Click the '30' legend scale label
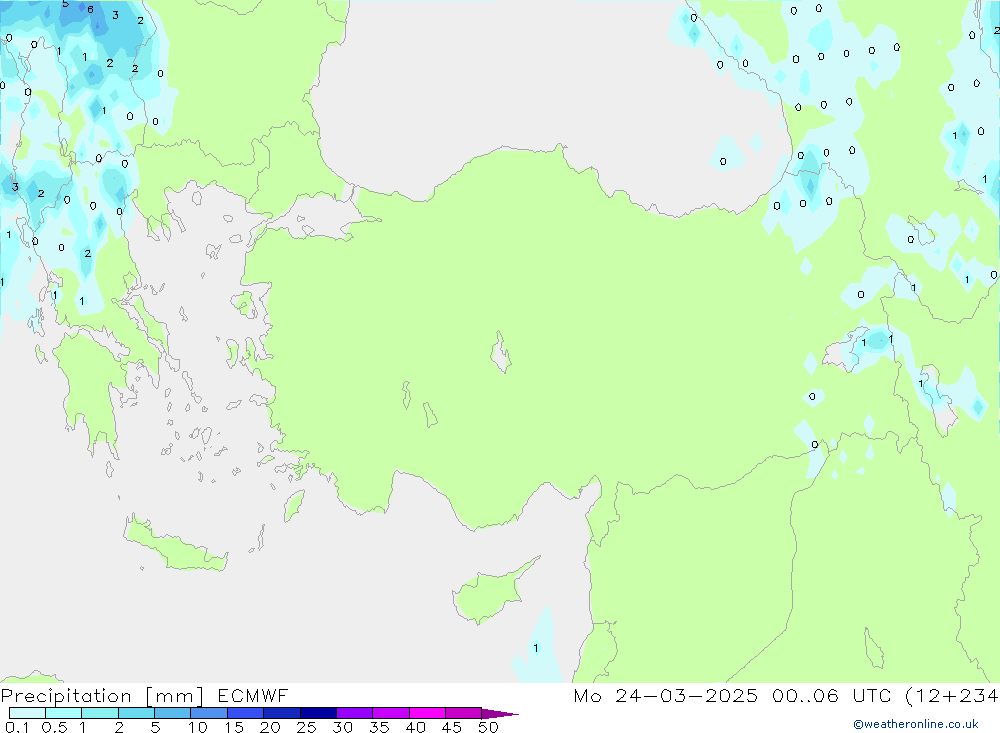The width and height of the screenshot is (1000, 733). click(x=343, y=727)
